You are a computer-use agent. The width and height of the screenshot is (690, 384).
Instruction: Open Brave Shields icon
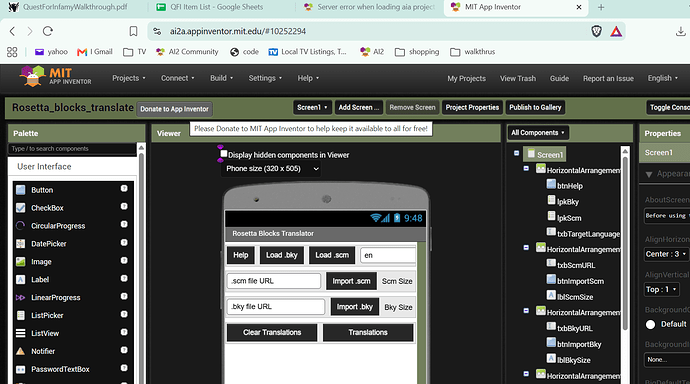(596, 31)
